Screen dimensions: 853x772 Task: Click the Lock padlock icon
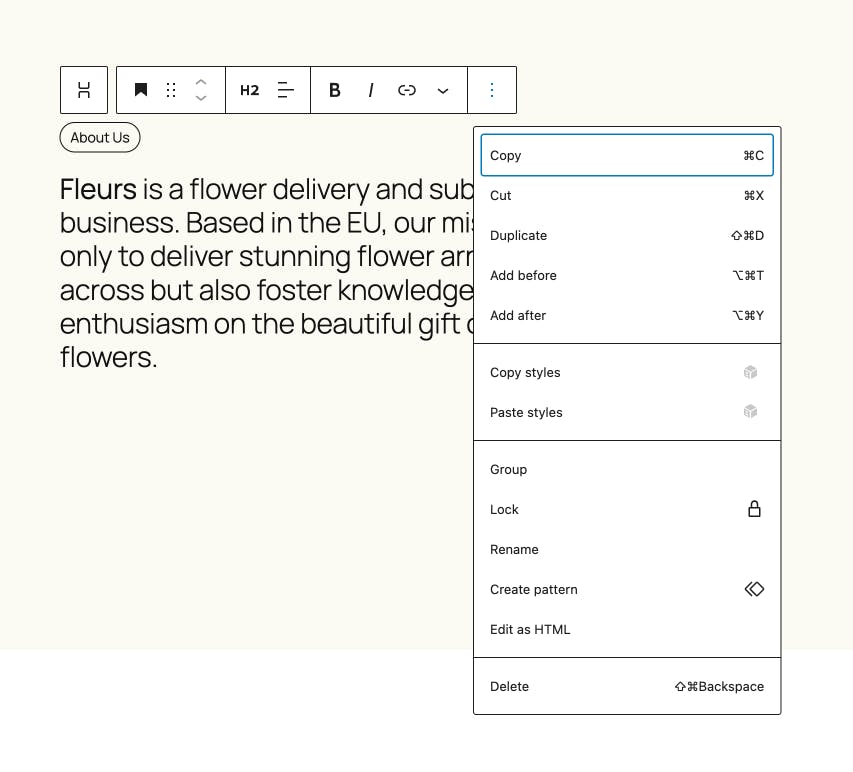754,509
